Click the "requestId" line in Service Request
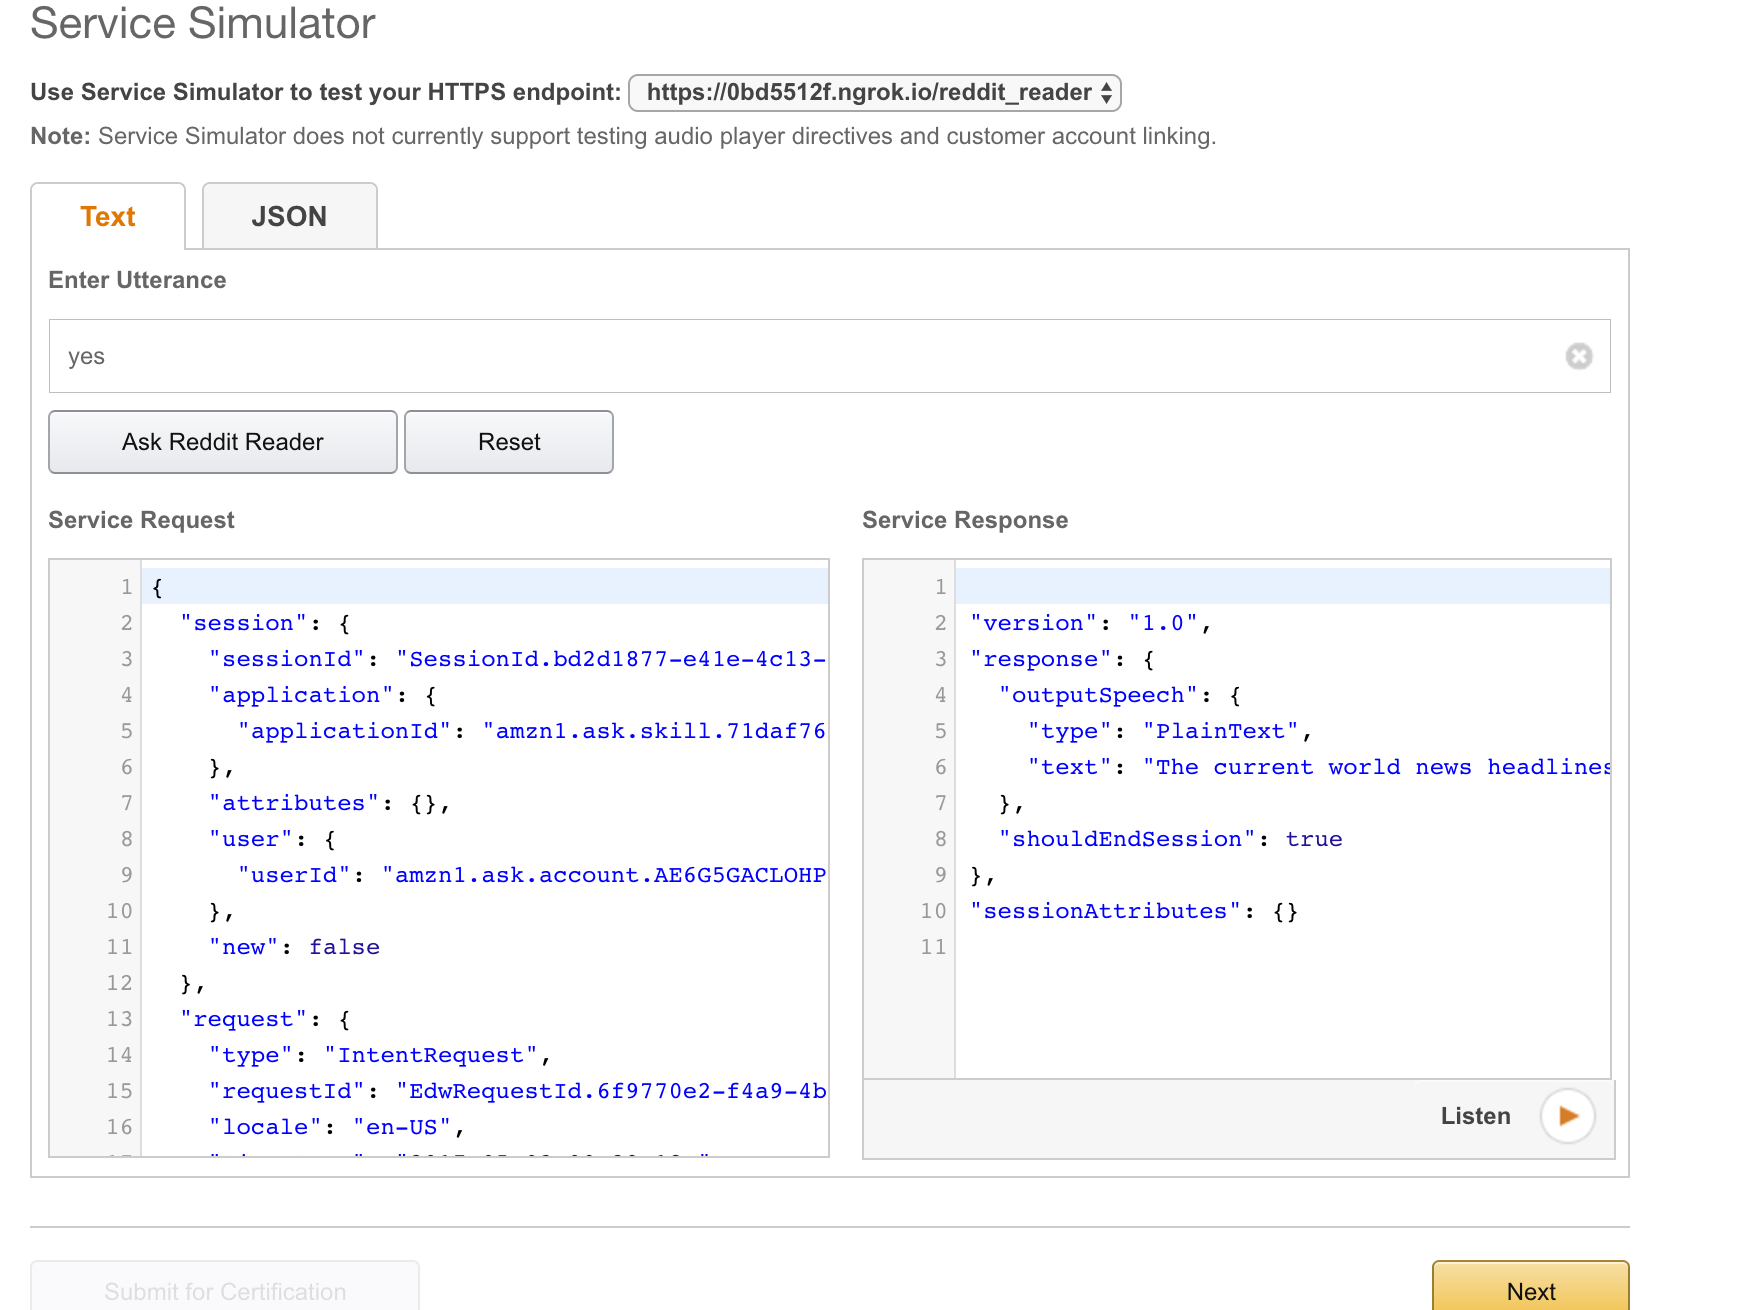1764x1310 pixels. (x=517, y=1091)
